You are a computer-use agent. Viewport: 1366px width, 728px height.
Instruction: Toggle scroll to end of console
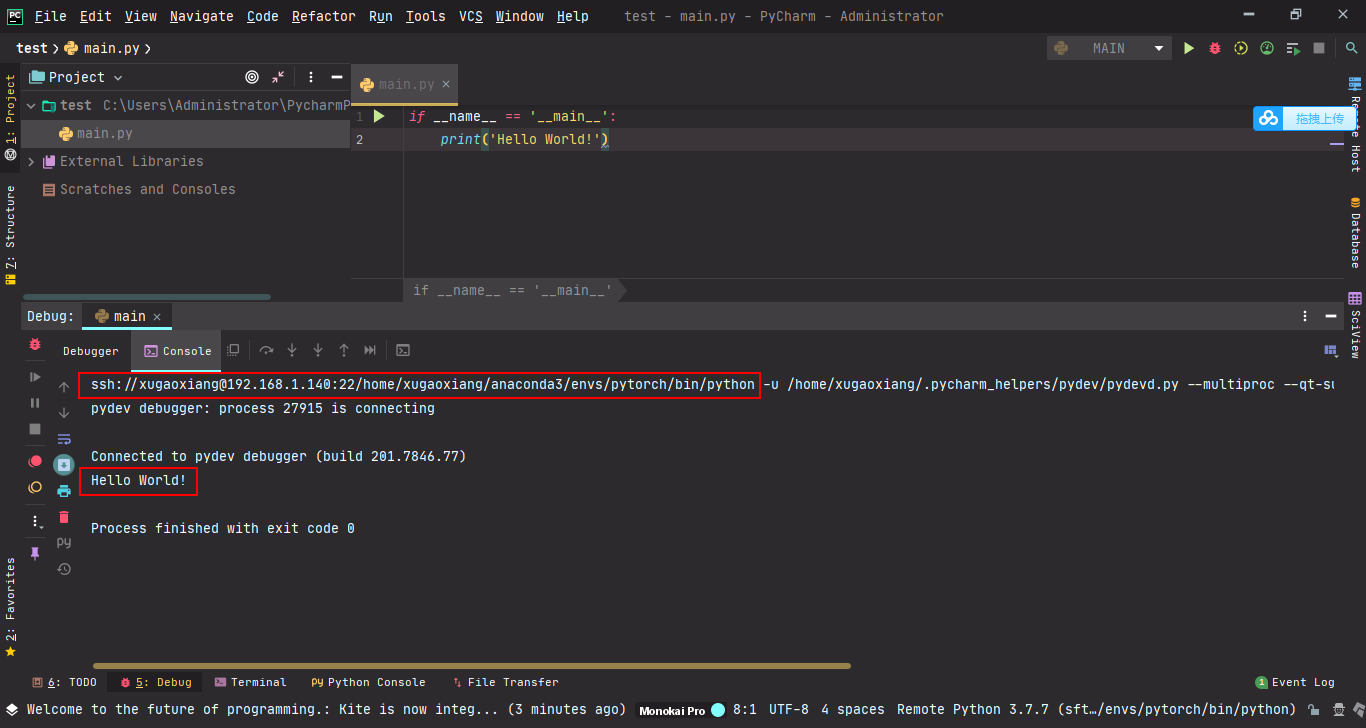64,465
